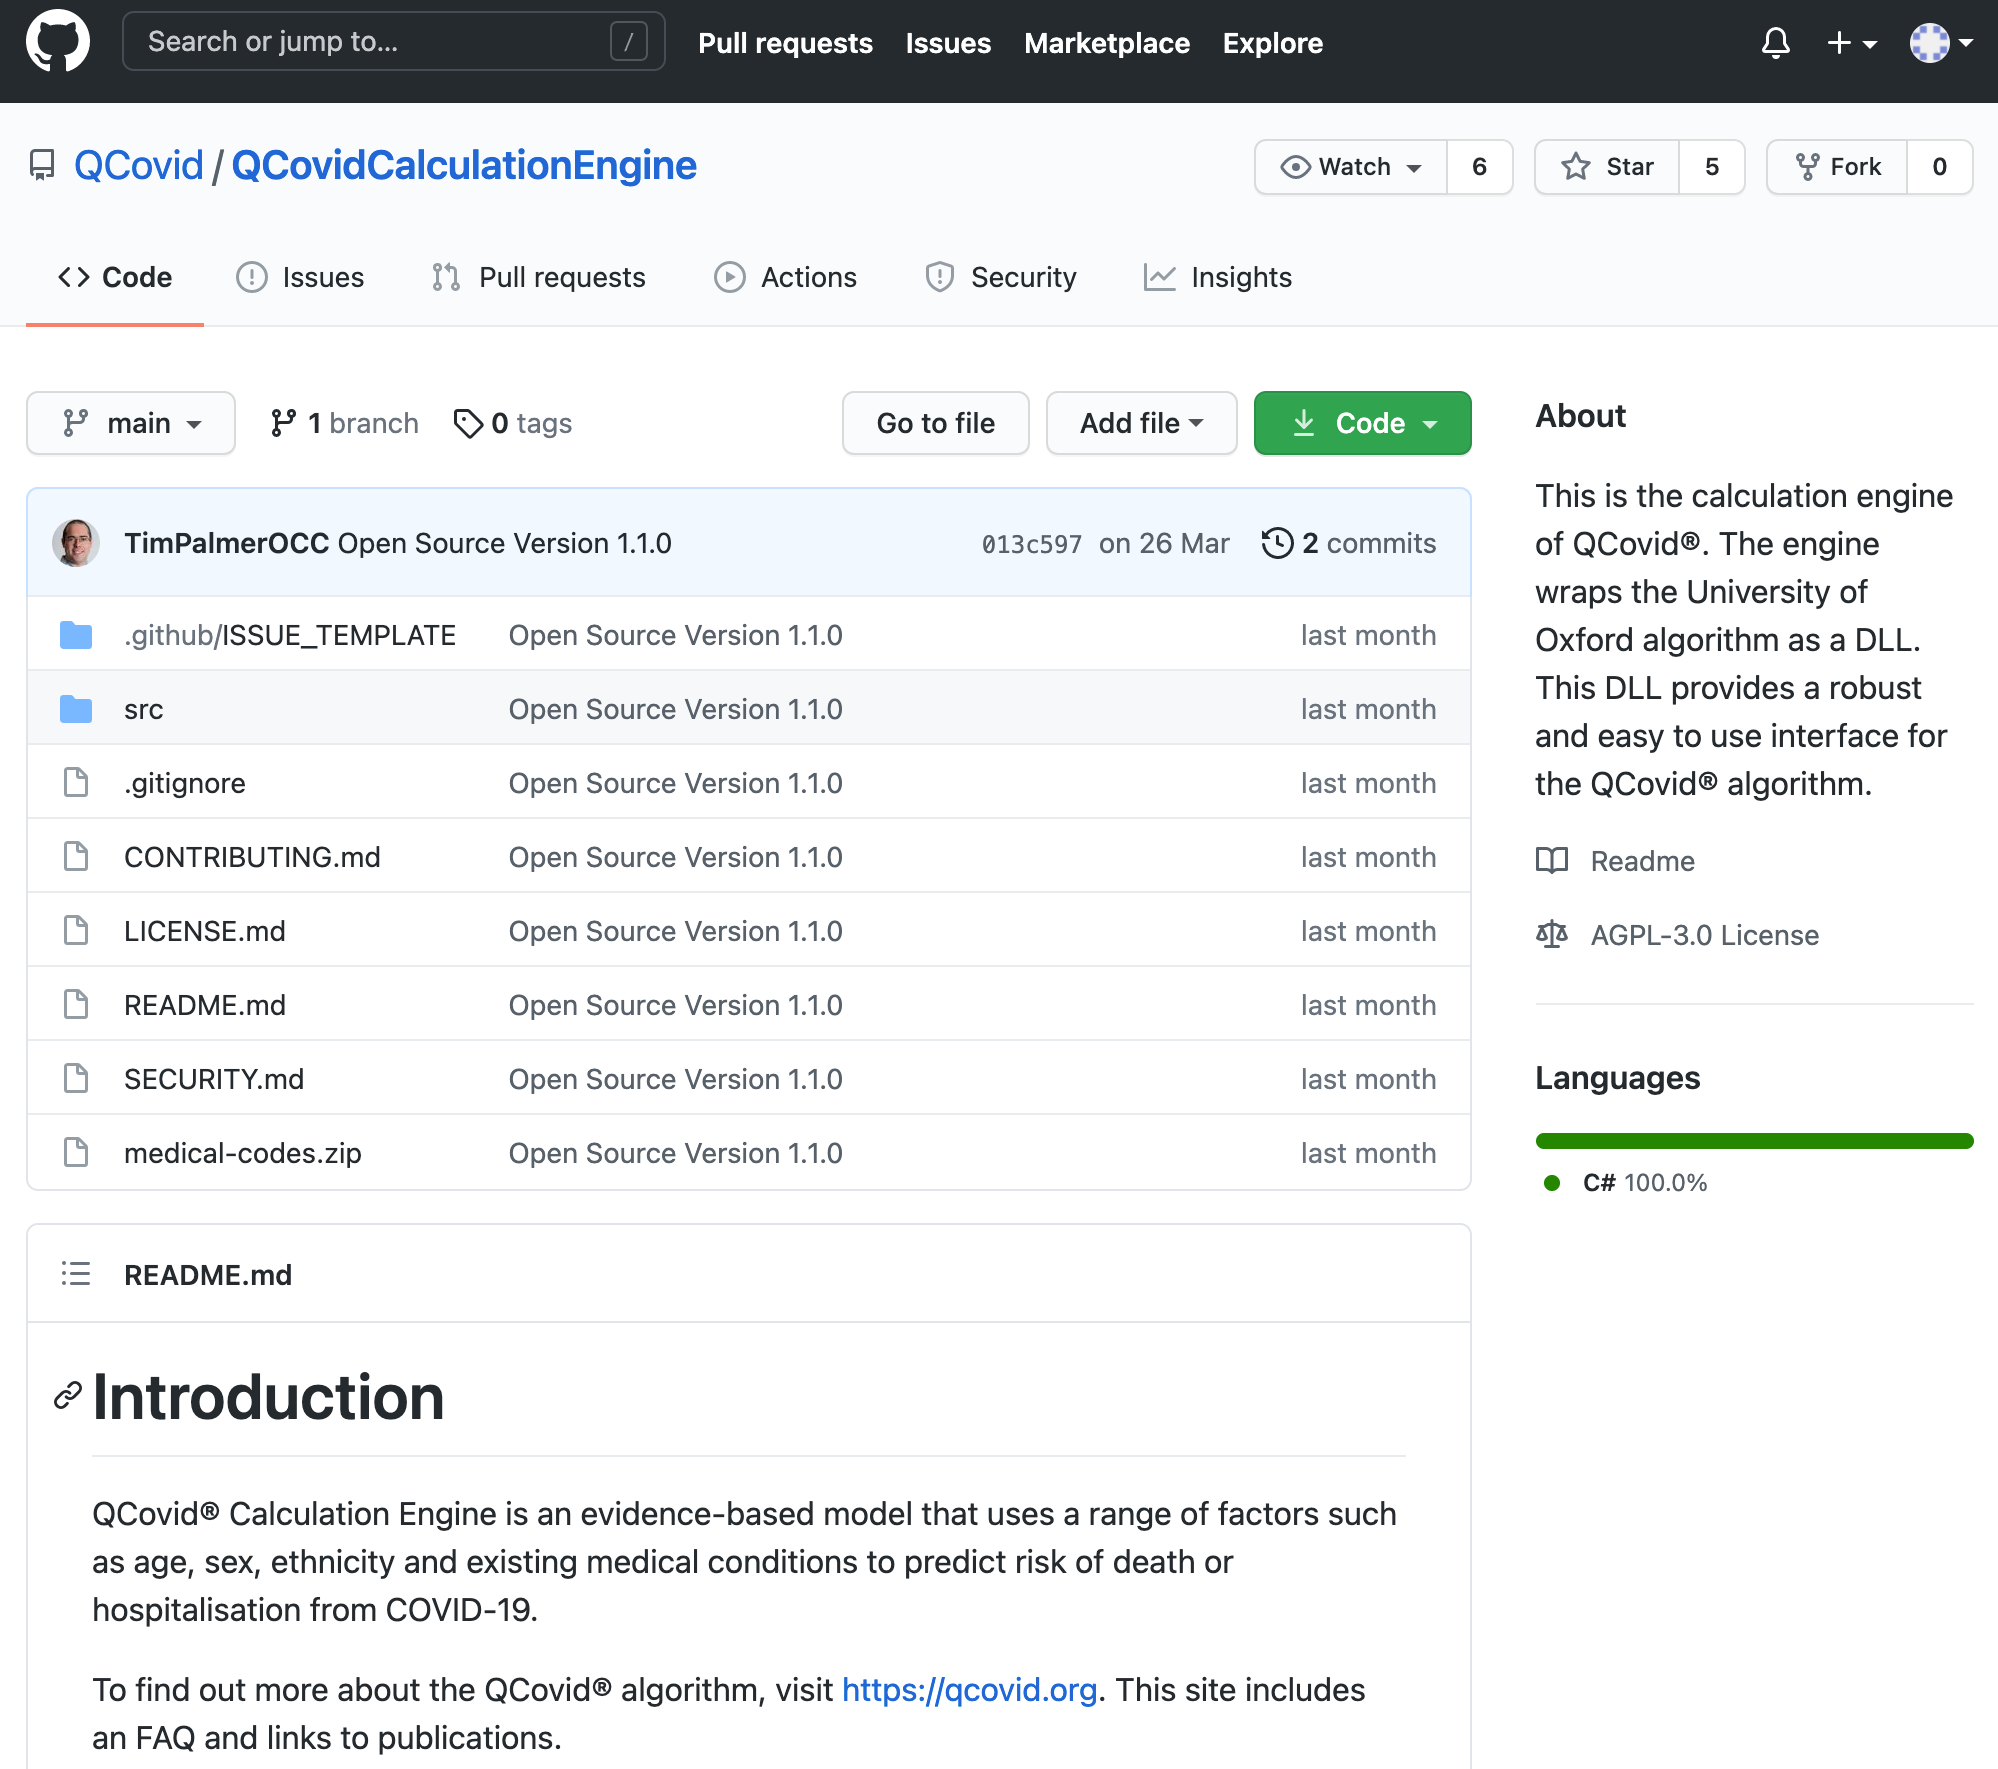This screenshot has height=1769, width=1998.
Task: Open Marketplace in top navigation
Action: click(x=1107, y=43)
